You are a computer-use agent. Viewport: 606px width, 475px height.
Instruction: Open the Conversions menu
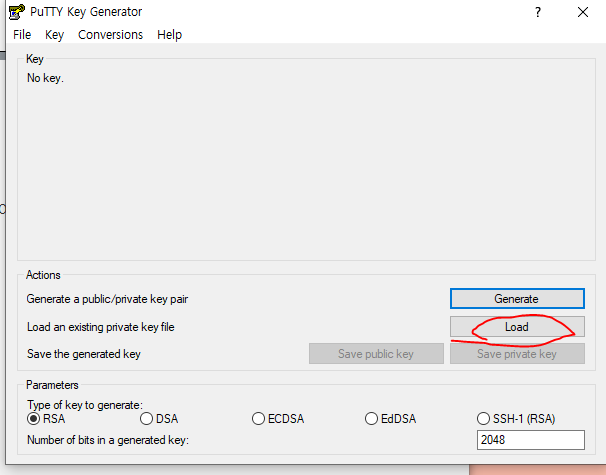[x=111, y=35]
